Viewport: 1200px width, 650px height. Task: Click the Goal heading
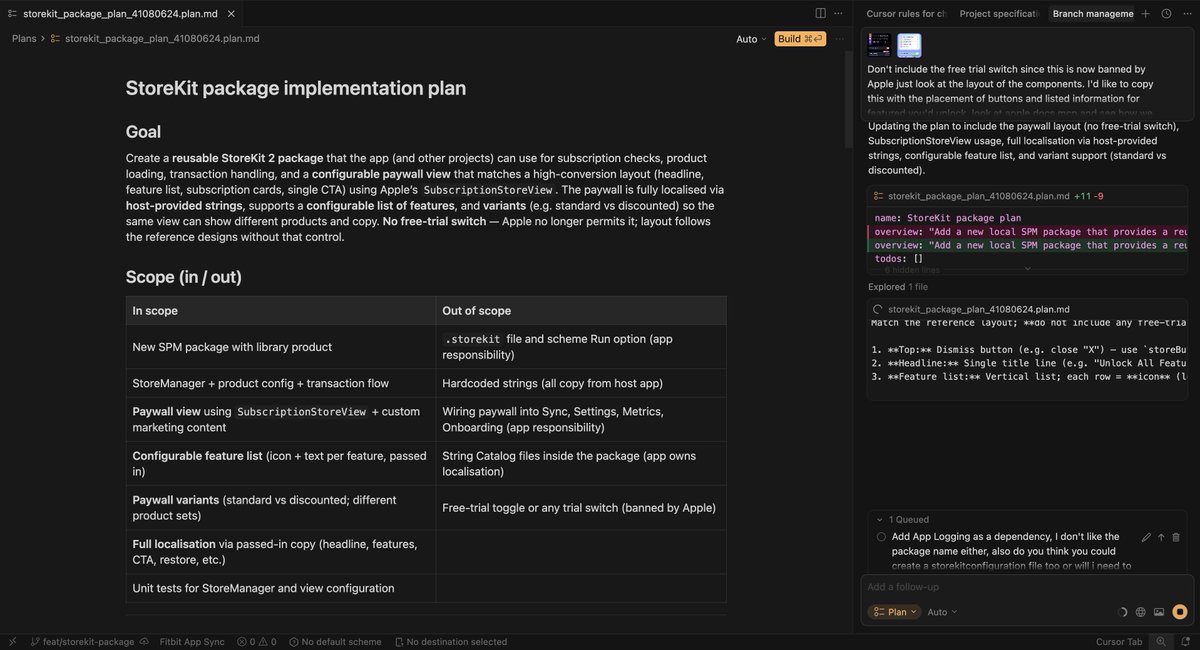[143, 132]
